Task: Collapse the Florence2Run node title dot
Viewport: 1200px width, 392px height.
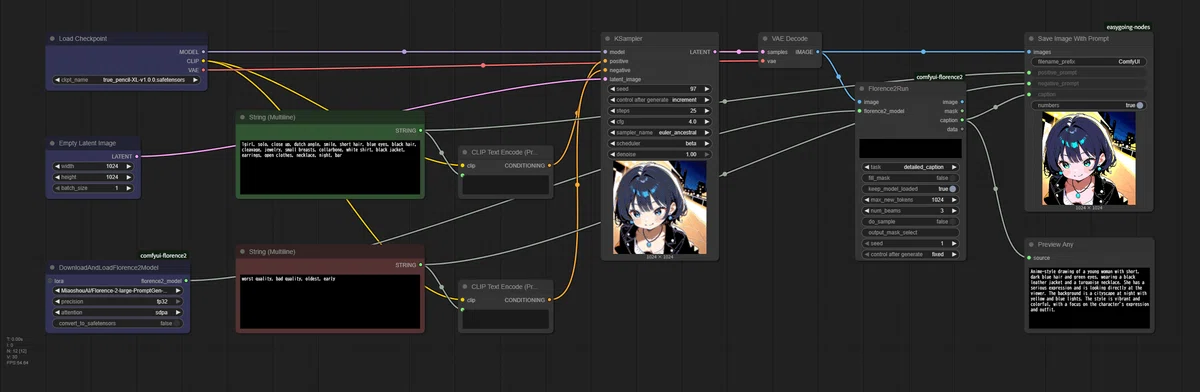Action: 862,89
